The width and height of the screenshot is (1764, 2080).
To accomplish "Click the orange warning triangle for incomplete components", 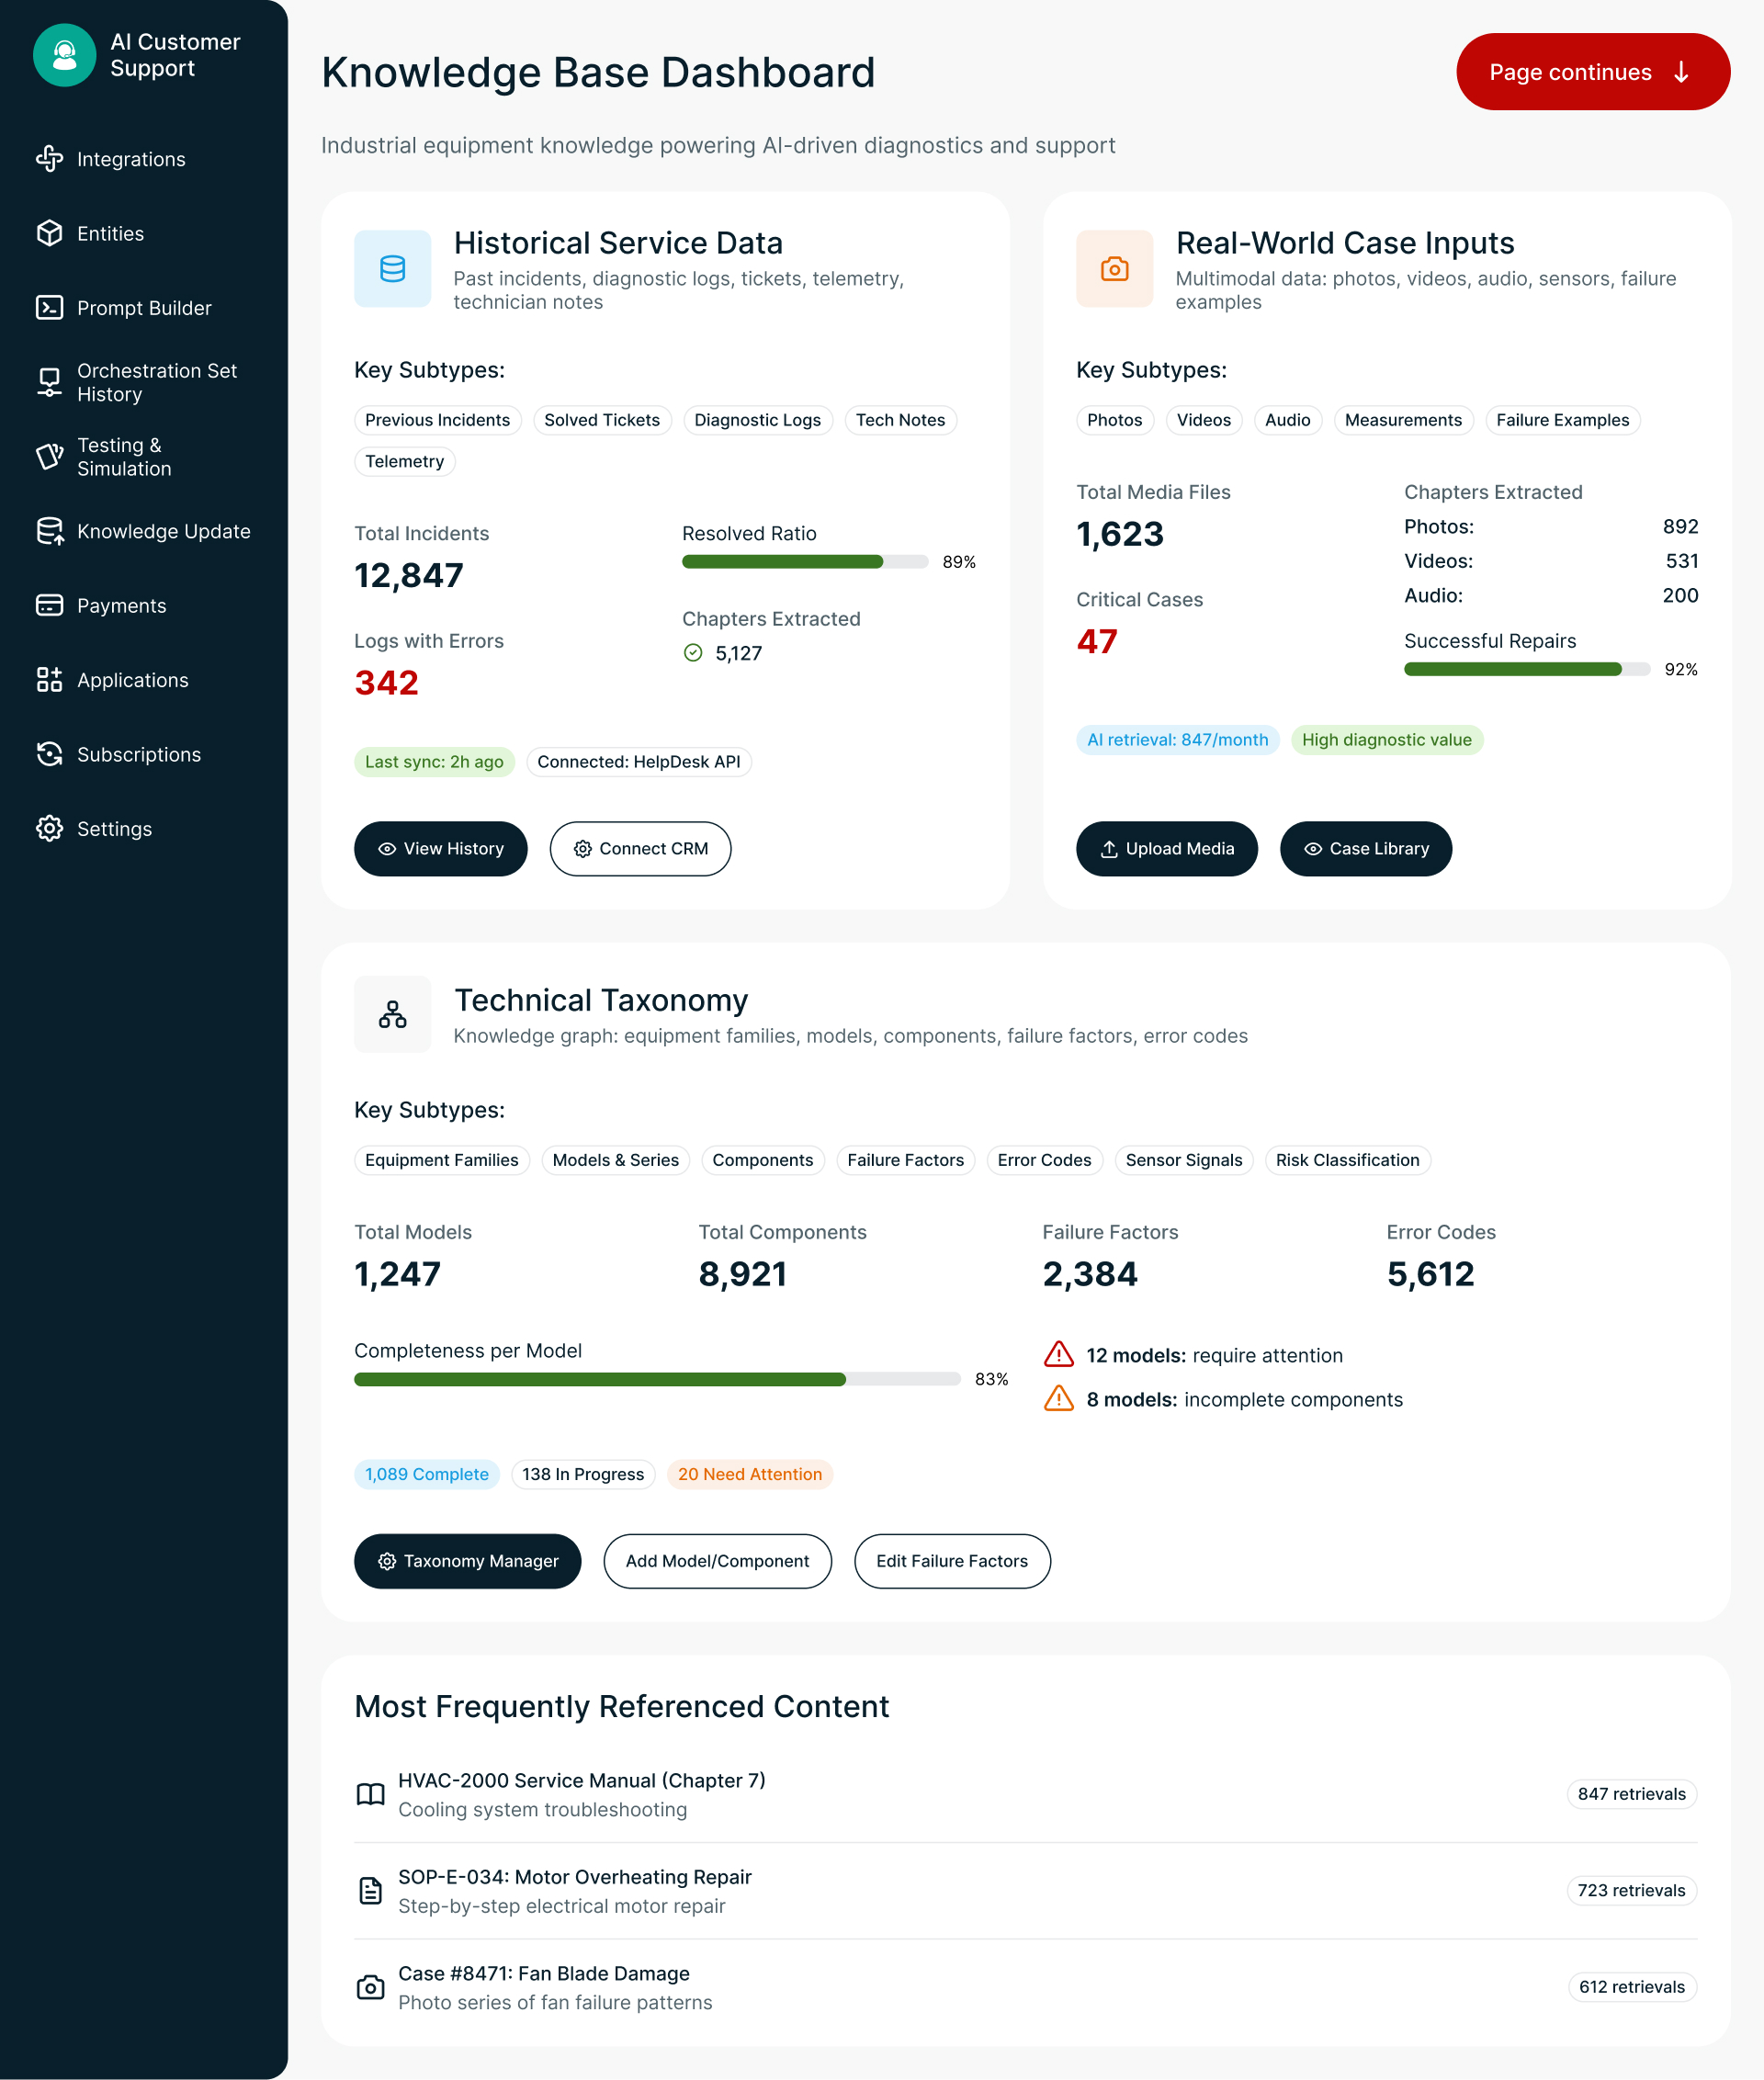I will [1058, 1399].
